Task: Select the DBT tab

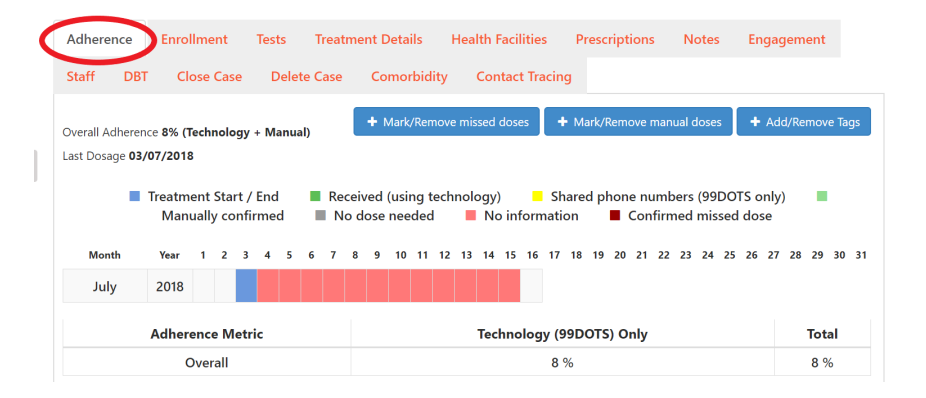Action: (136, 76)
